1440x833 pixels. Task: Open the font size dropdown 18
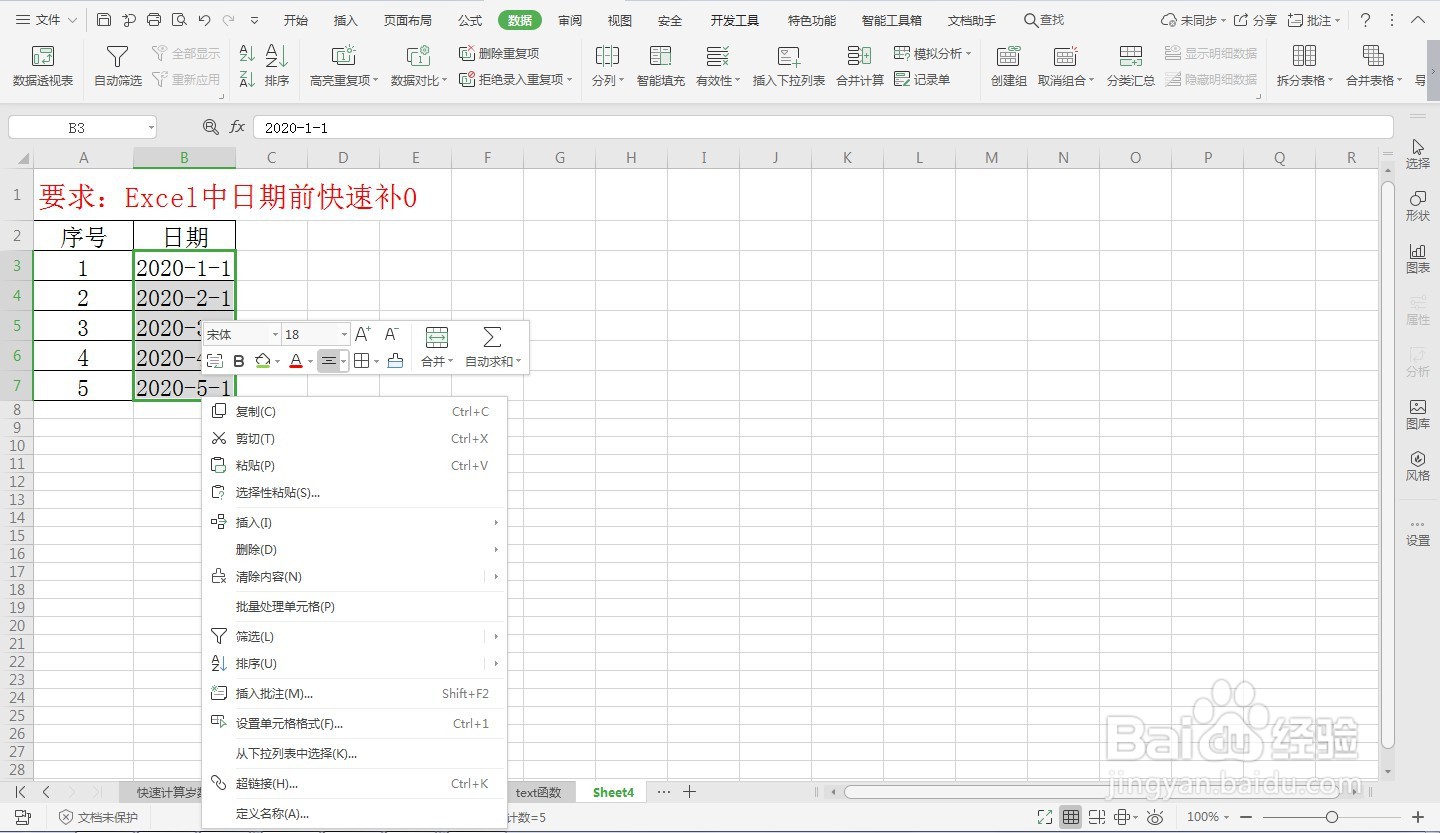[345, 335]
